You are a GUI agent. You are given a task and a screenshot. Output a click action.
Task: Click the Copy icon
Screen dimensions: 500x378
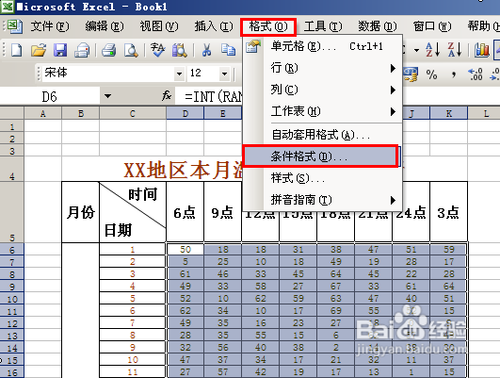(x=228, y=50)
